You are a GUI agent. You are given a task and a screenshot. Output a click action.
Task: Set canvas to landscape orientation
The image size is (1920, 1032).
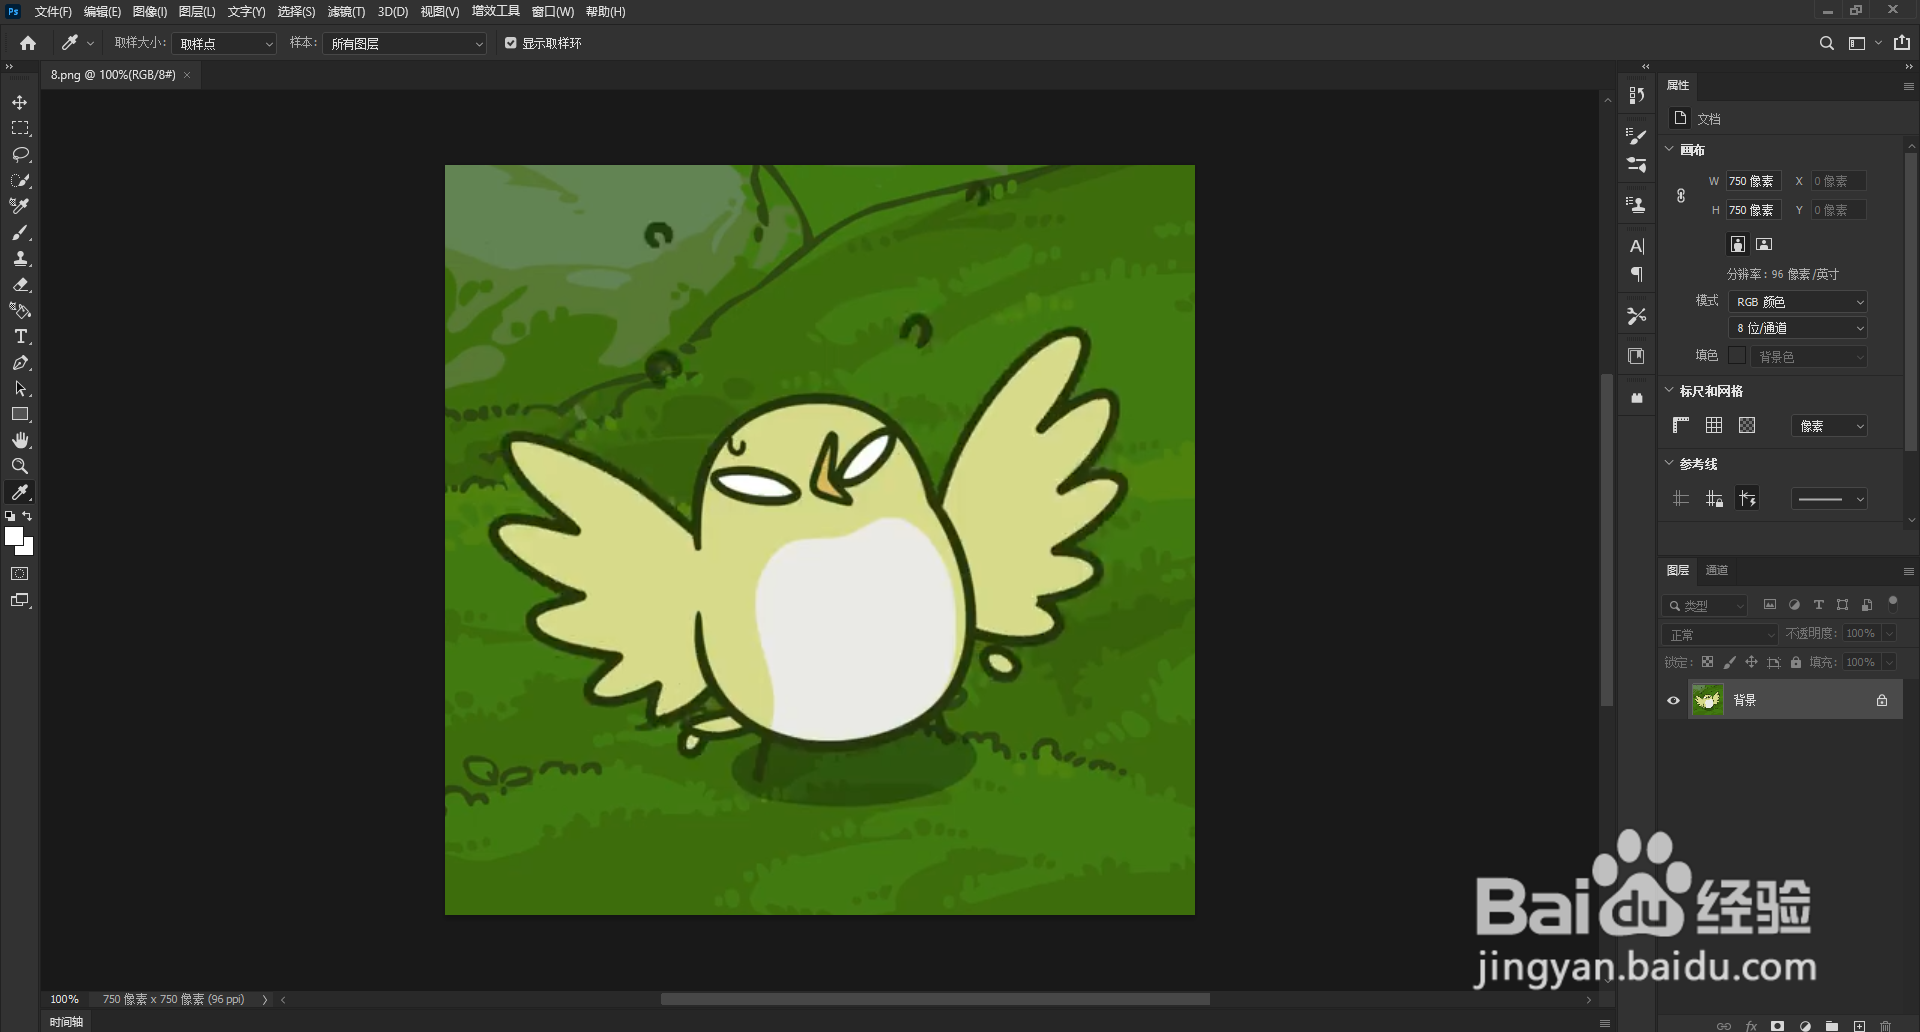point(1764,244)
